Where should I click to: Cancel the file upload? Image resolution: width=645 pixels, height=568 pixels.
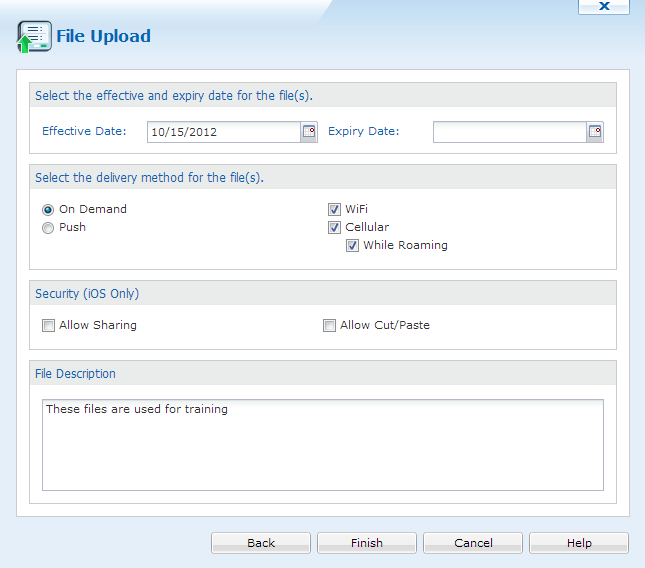pyautogui.click(x=473, y=543)
